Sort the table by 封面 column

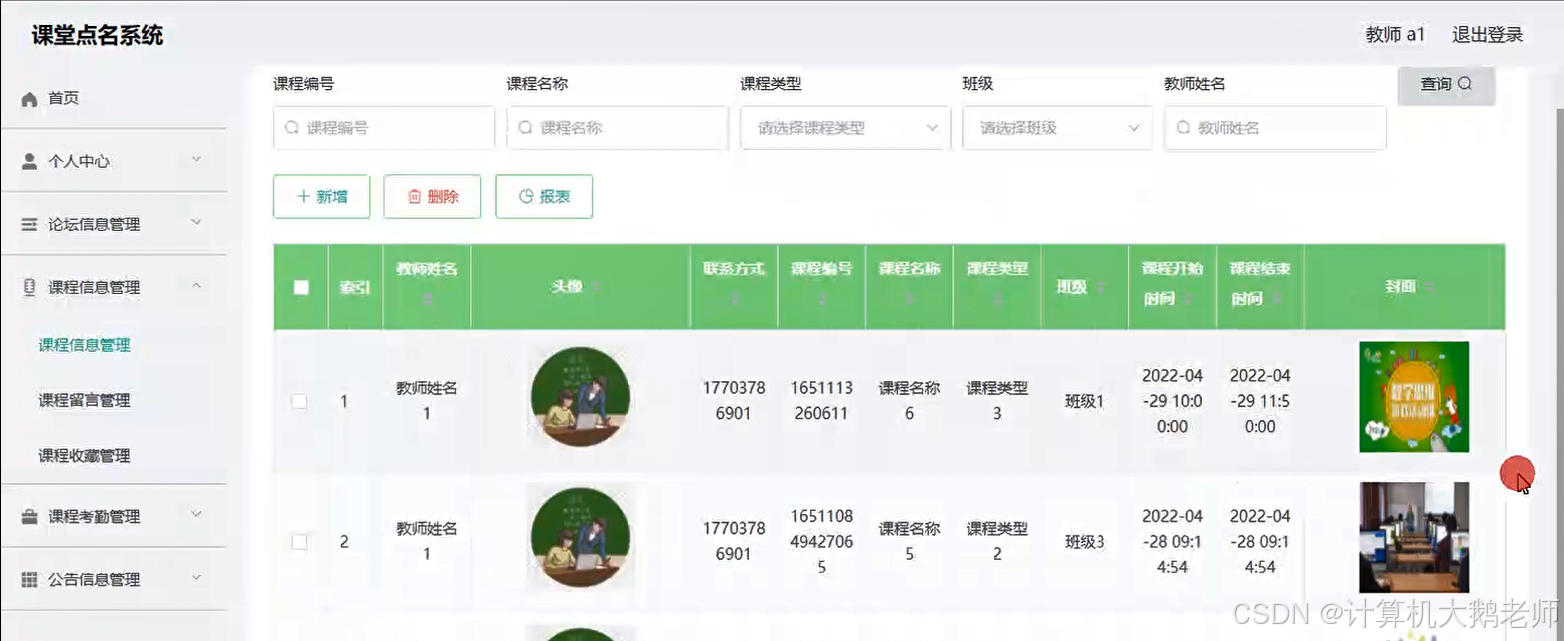click(x=1429, y=287)
